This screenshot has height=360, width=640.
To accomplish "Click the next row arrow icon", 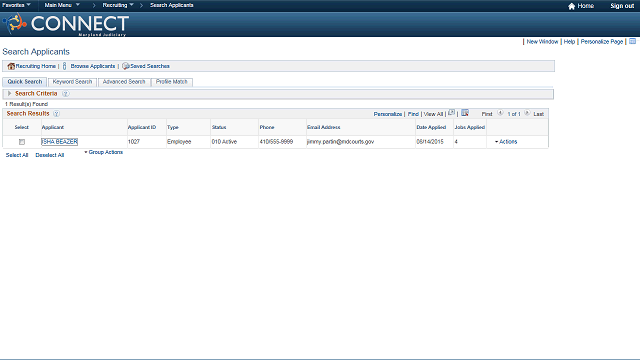I will [x=527, y=113].
